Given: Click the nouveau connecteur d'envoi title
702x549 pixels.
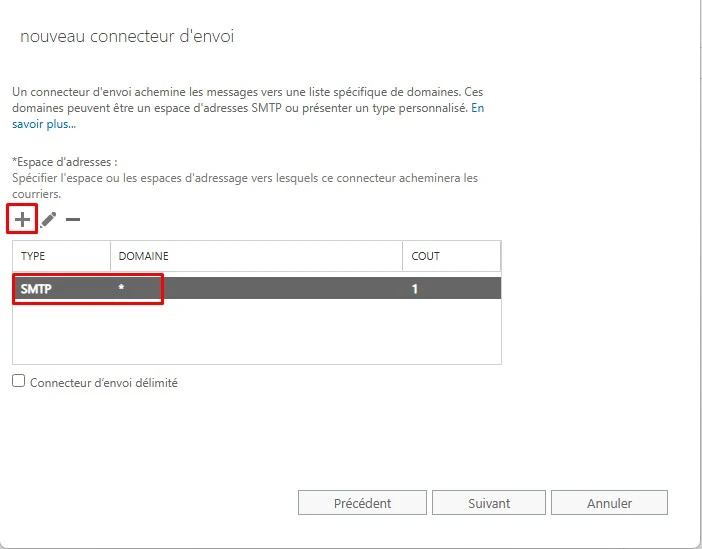Looking at the screenshot, I should click(127, 36).
